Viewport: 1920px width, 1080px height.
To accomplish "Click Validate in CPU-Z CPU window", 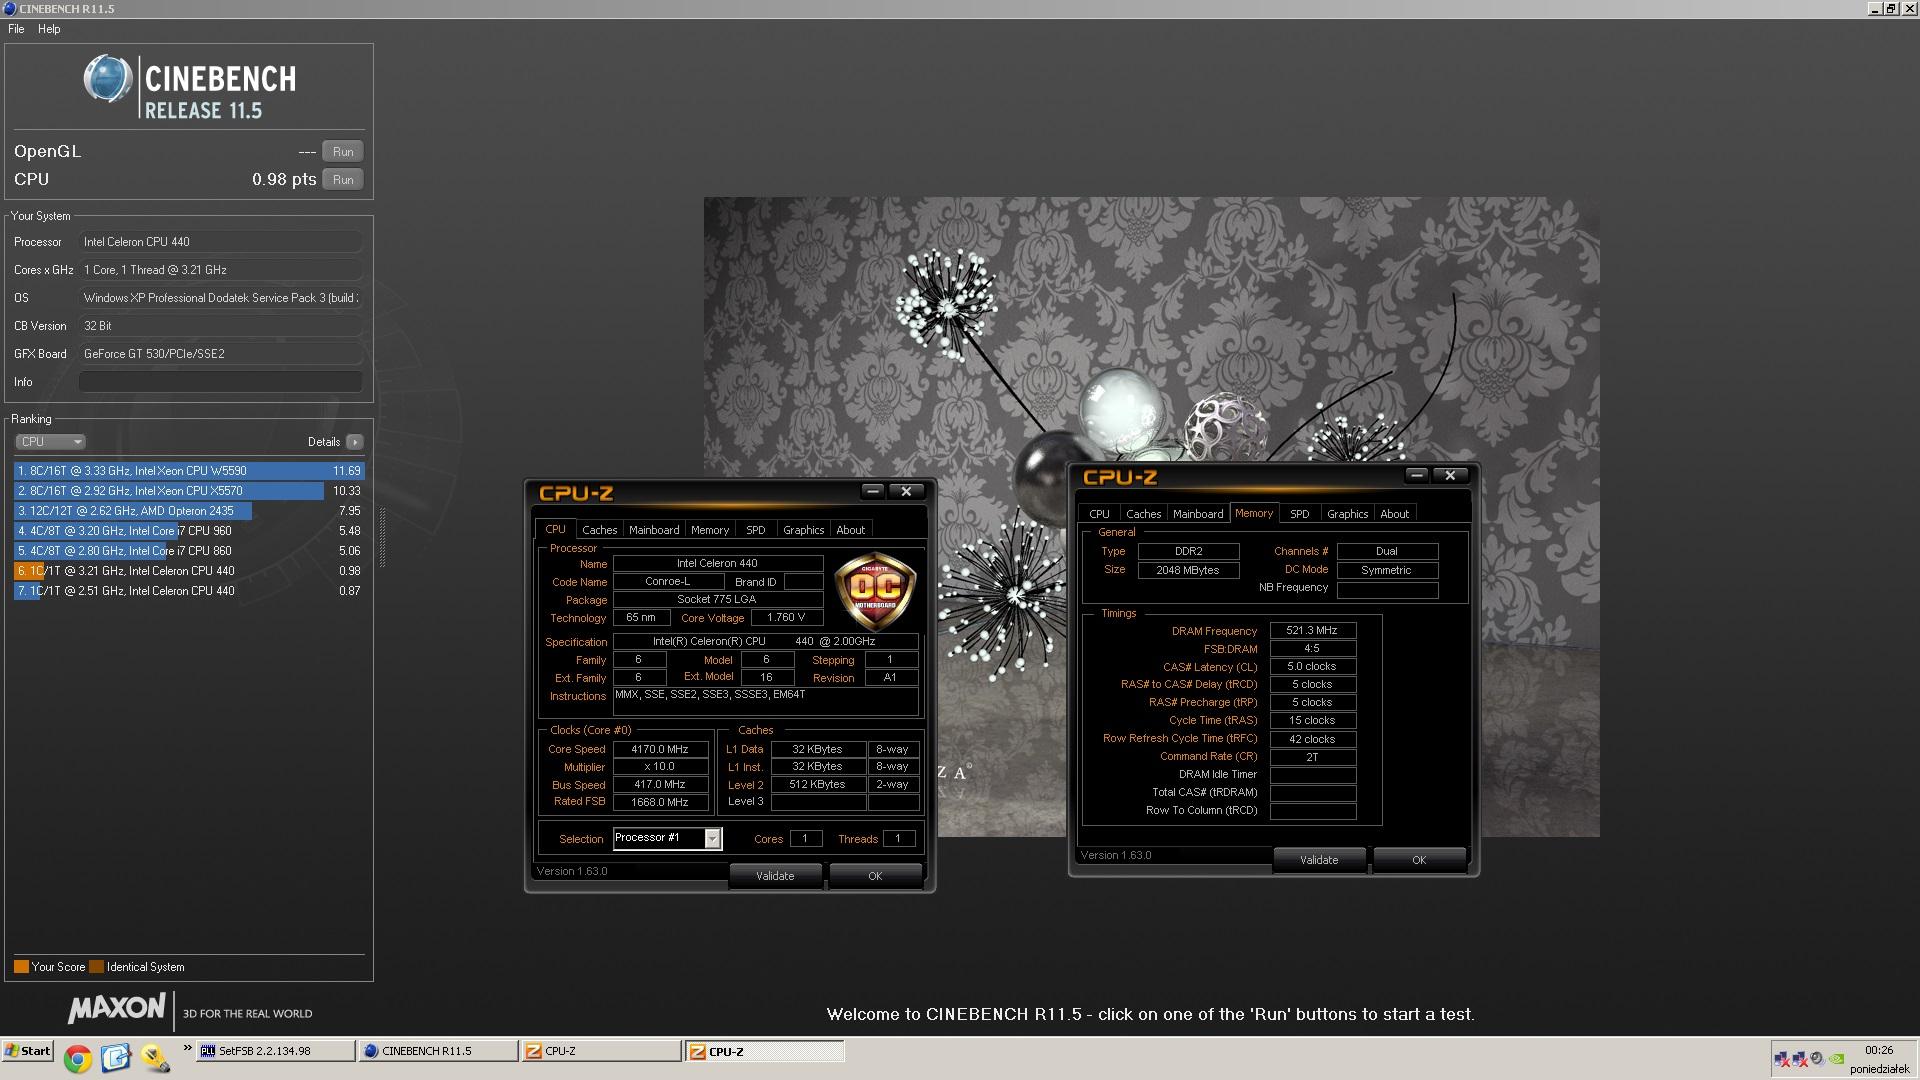I will 775,876.
